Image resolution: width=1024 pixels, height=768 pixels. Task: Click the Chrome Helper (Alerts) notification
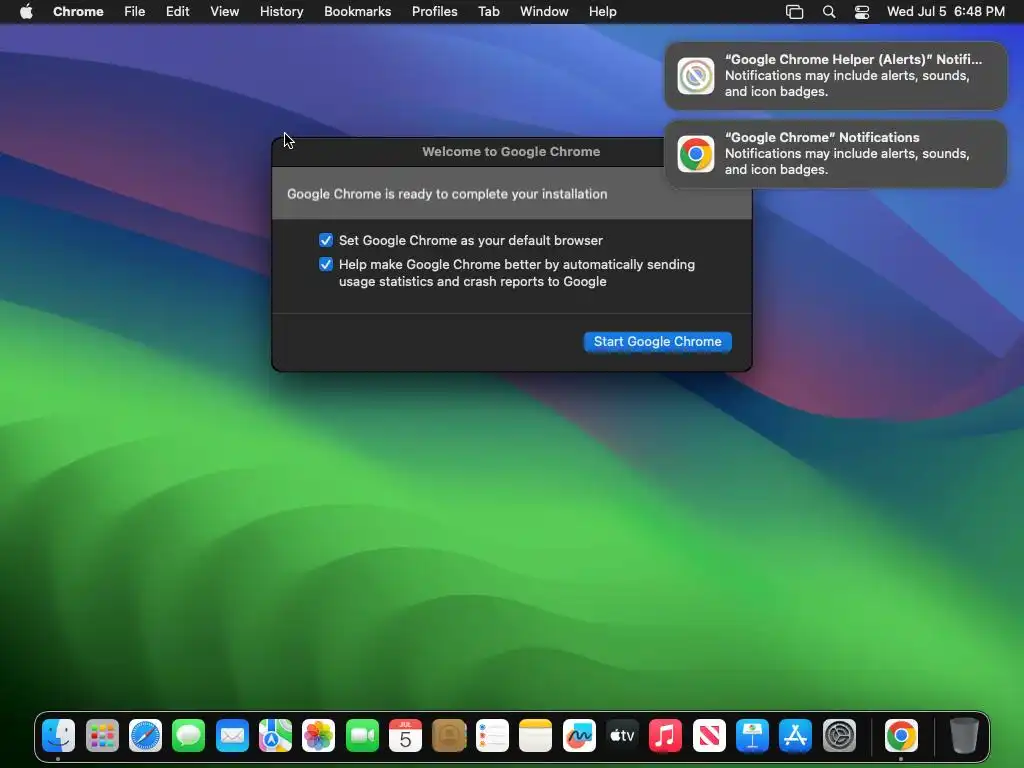(x=835, y=76)
